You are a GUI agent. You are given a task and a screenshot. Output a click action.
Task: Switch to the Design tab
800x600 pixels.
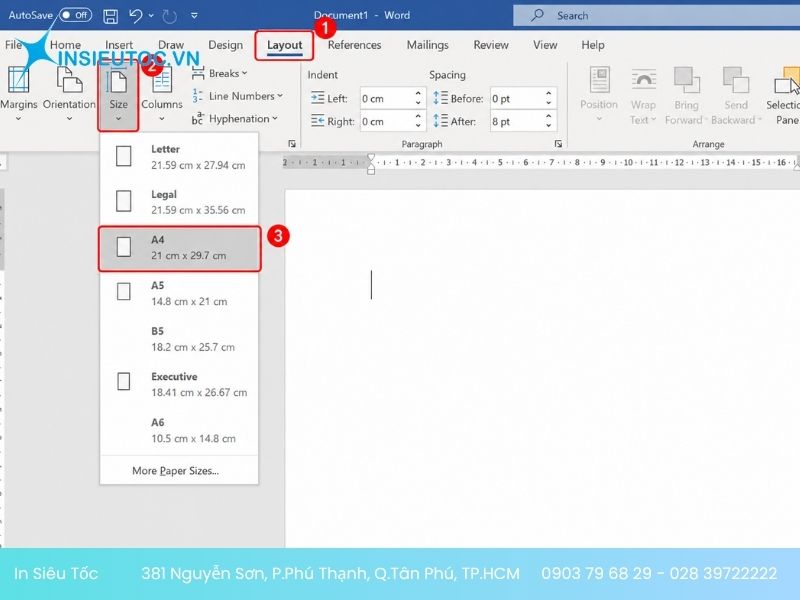[226, 45]
